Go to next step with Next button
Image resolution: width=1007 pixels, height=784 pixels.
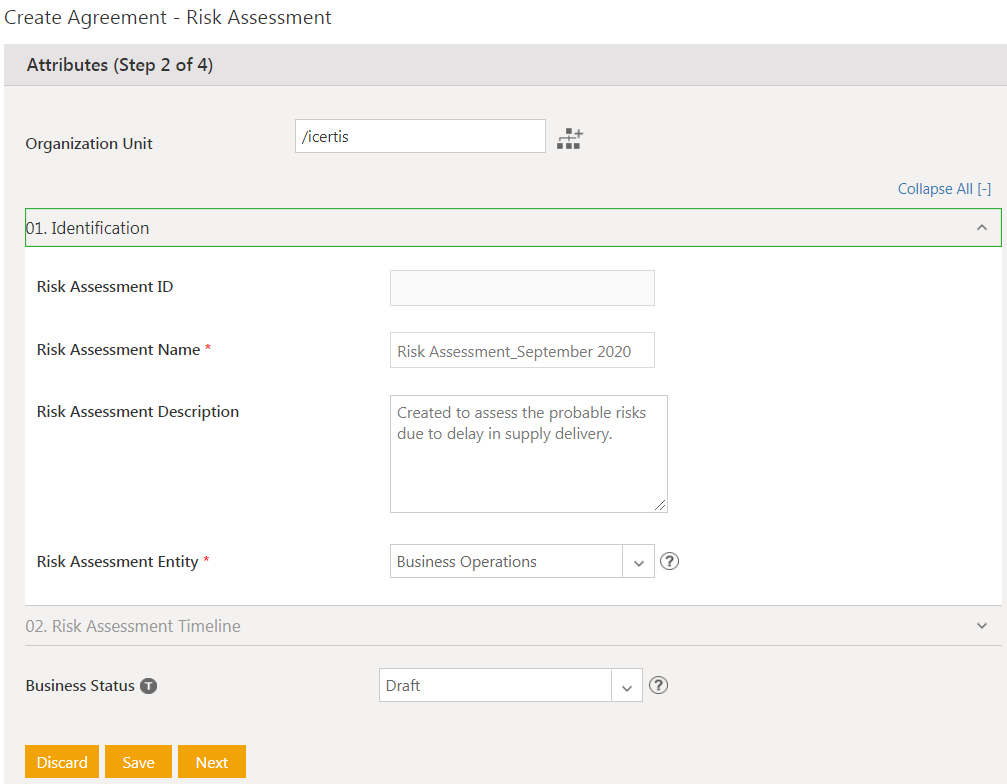click(x=212, y=762)
